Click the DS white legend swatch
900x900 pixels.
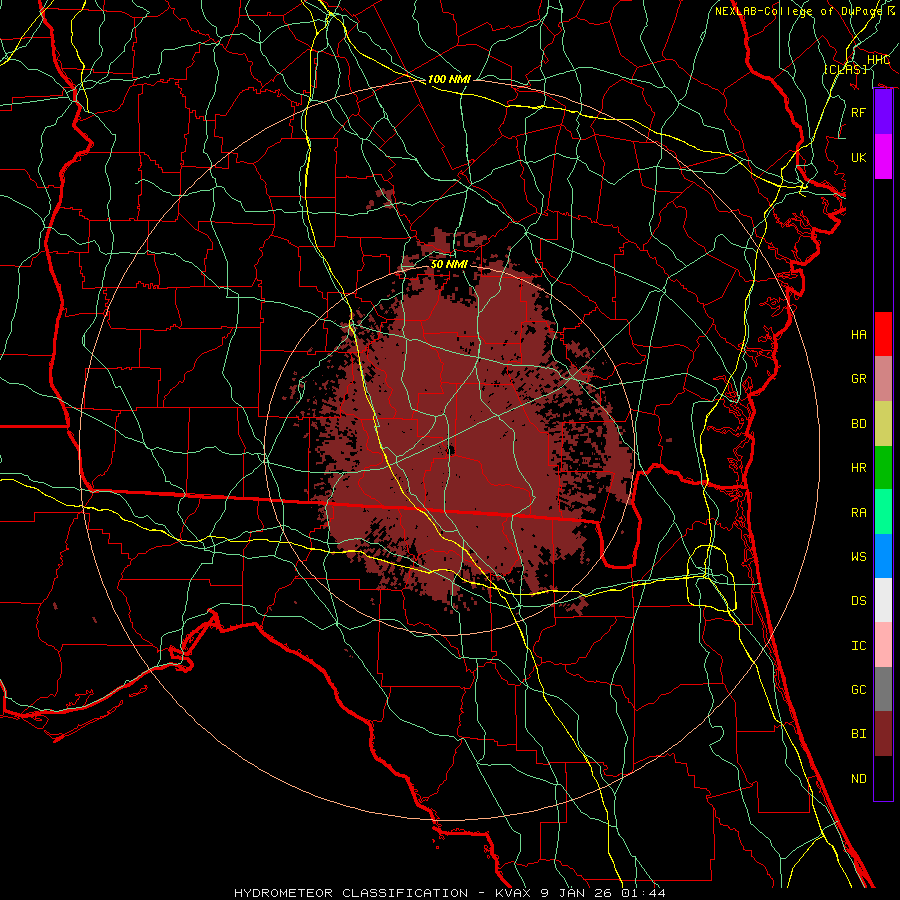(883, 600)
